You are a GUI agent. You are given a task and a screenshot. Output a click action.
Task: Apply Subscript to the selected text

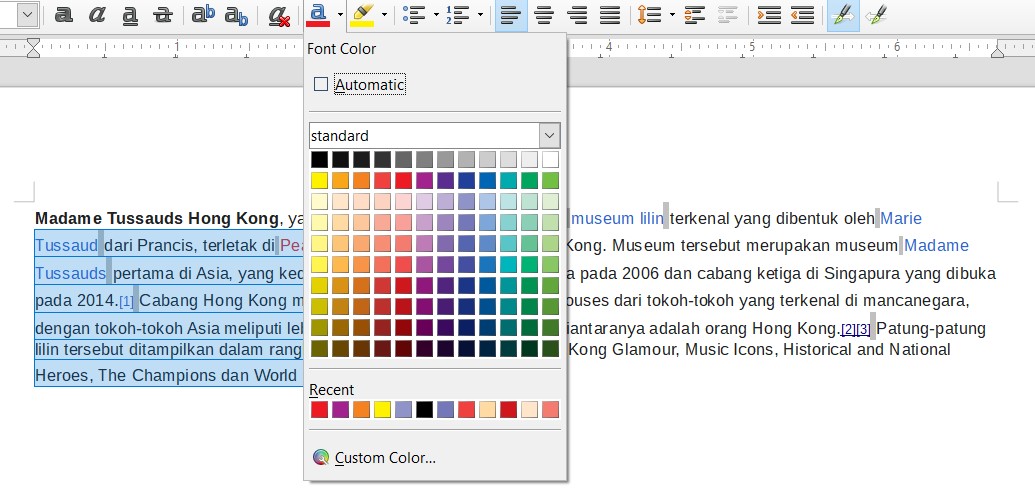[236, 15]
